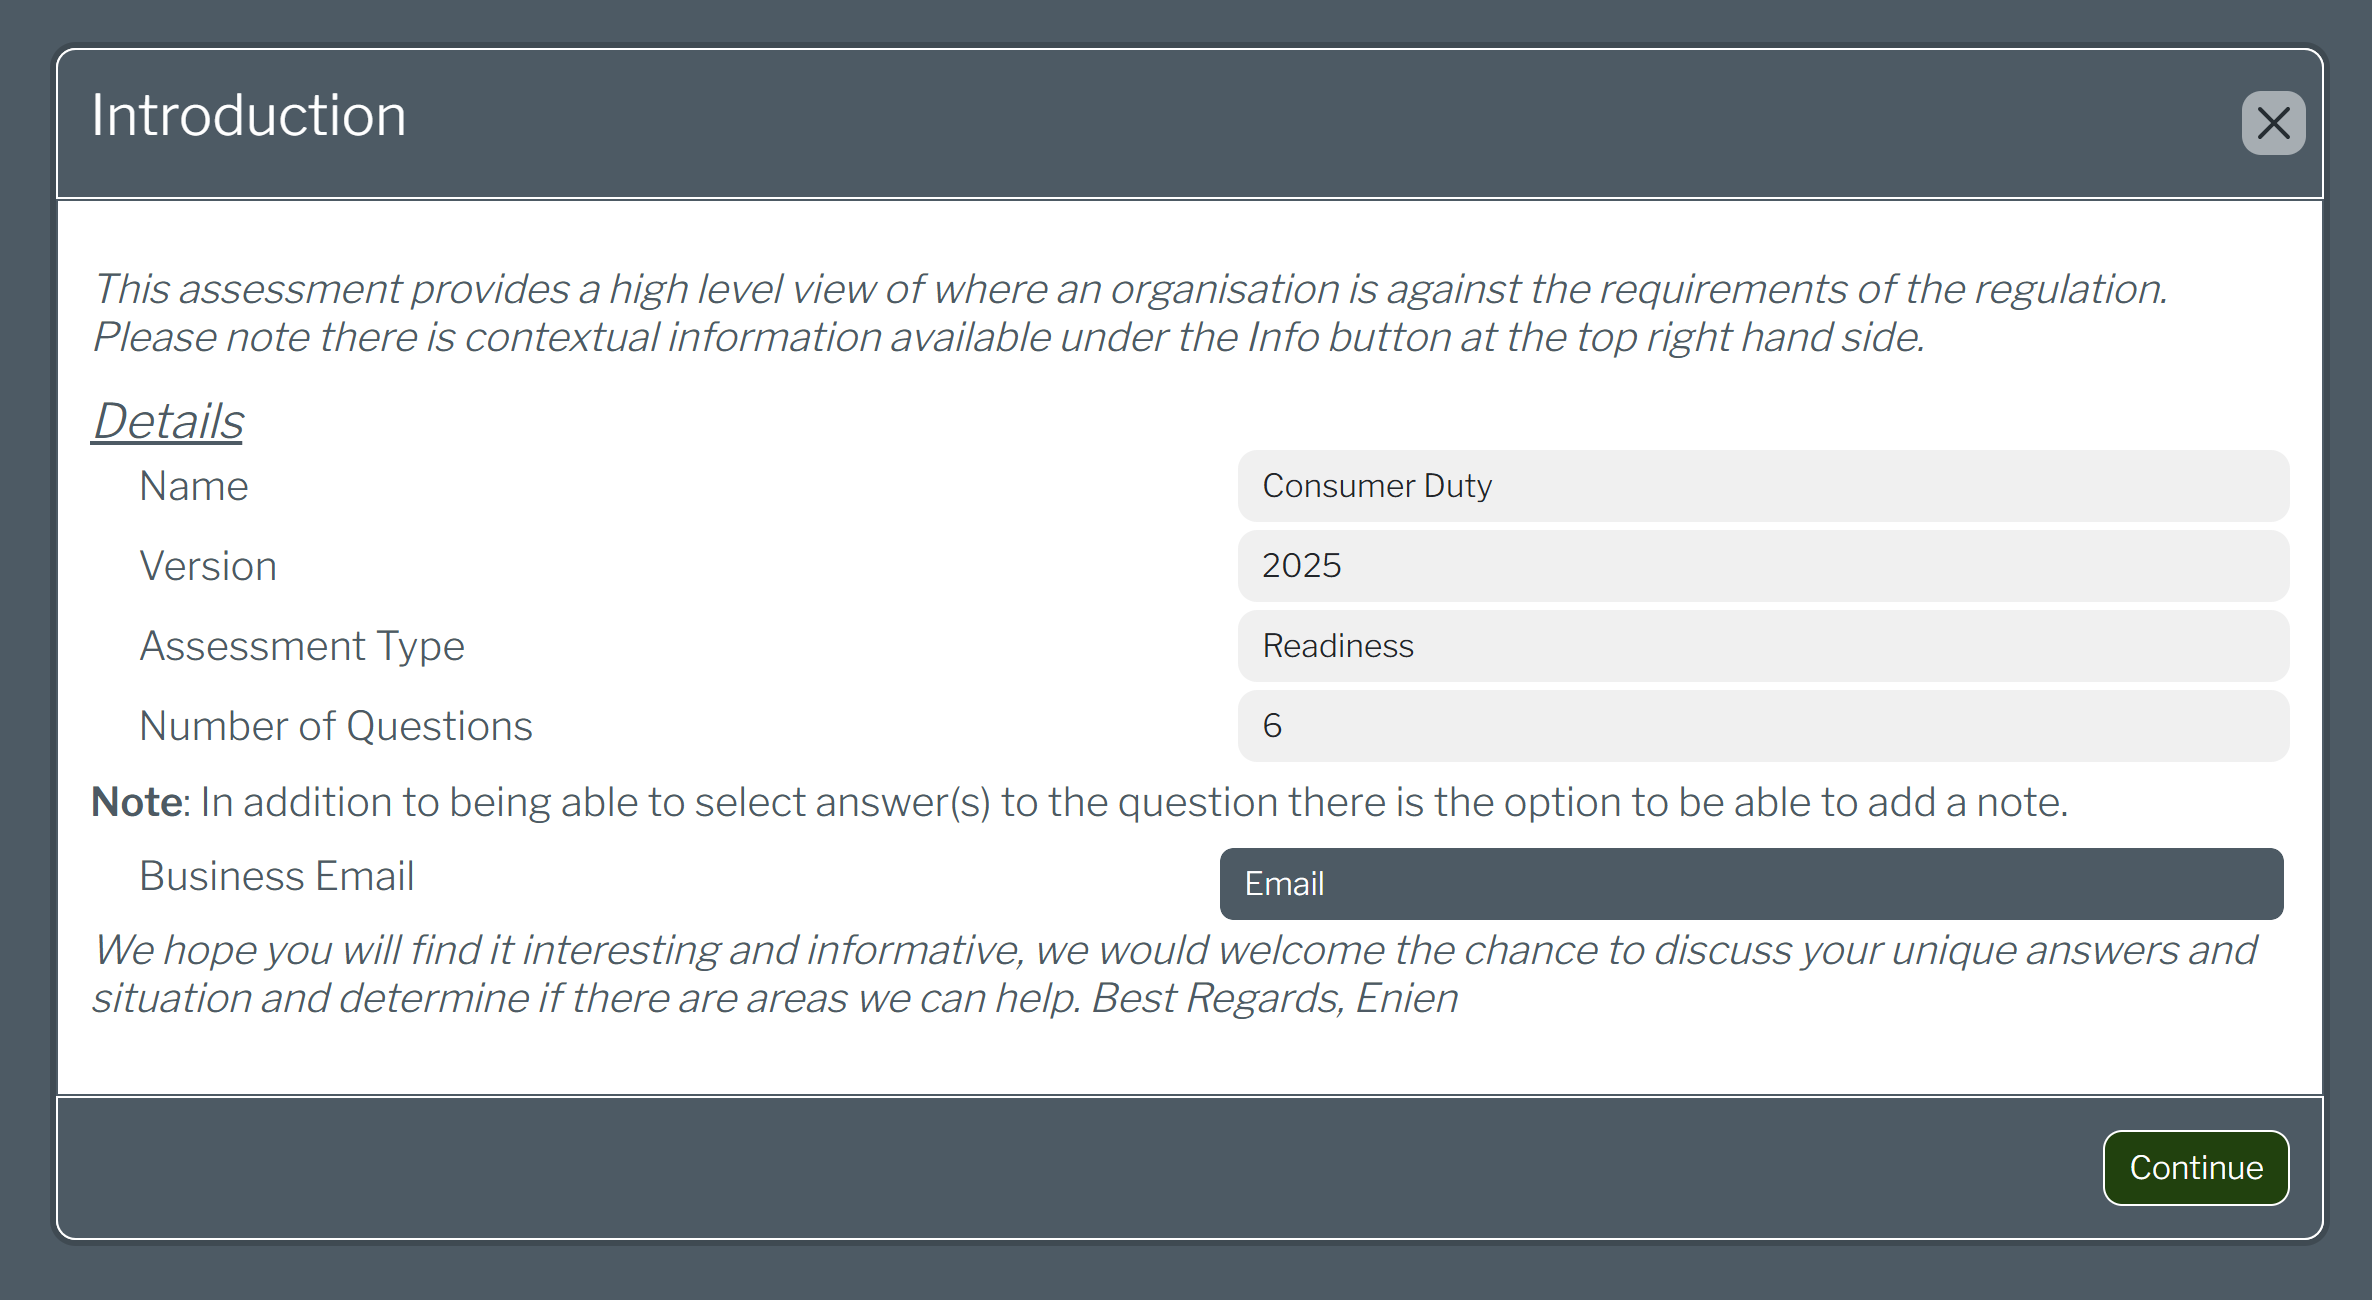The height and width of the screenshot is (1300, 2372).
Task: Click the Number of Questions label
Action: pyautogui.click(x=336, y=726)
